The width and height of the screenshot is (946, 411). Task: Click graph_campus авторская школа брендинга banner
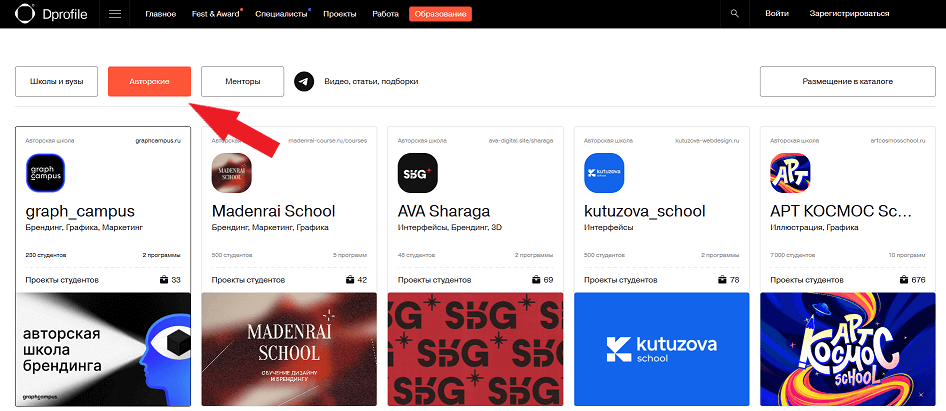pyautogui.click(x=103, y=349)
